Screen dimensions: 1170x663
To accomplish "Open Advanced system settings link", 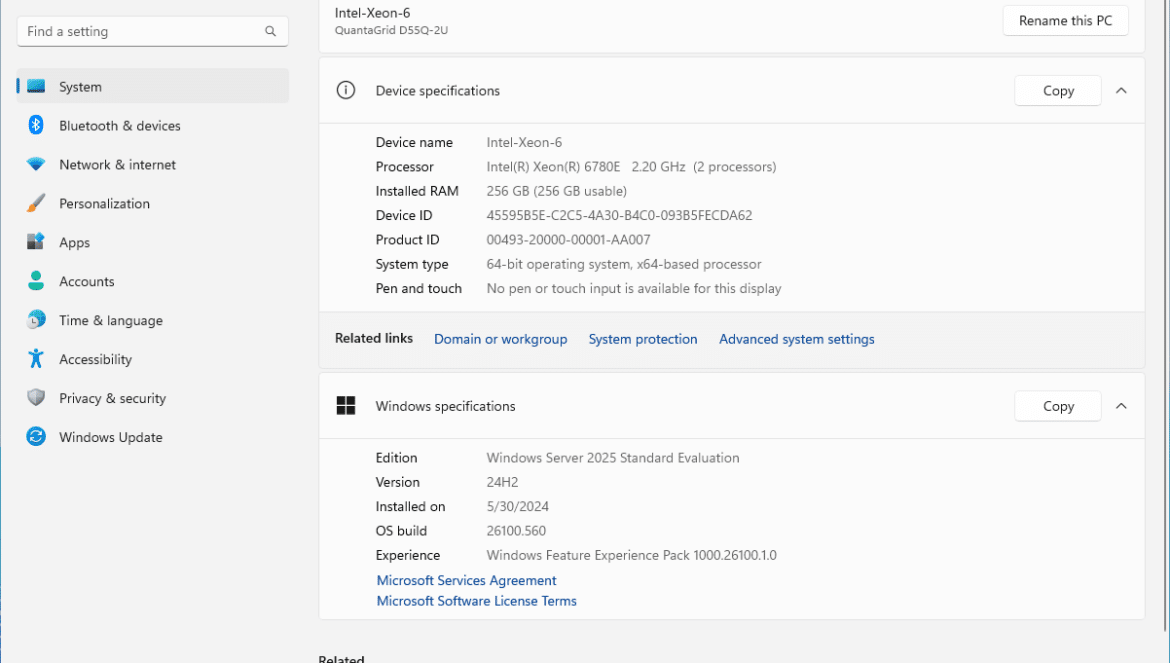I will click(x=796, y=339).
